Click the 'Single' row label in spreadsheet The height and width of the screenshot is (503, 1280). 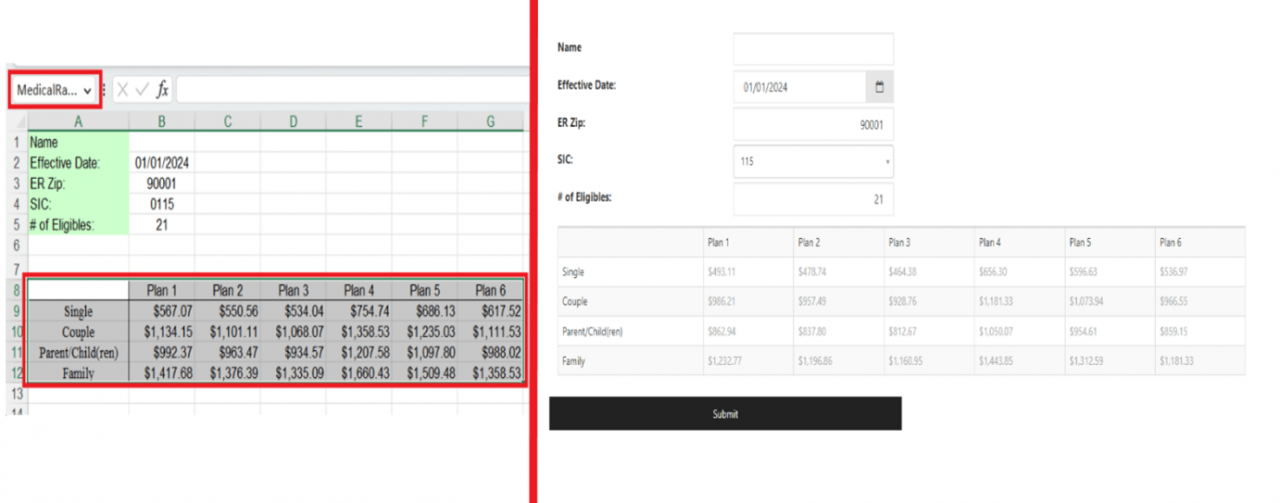click(79, 311)
